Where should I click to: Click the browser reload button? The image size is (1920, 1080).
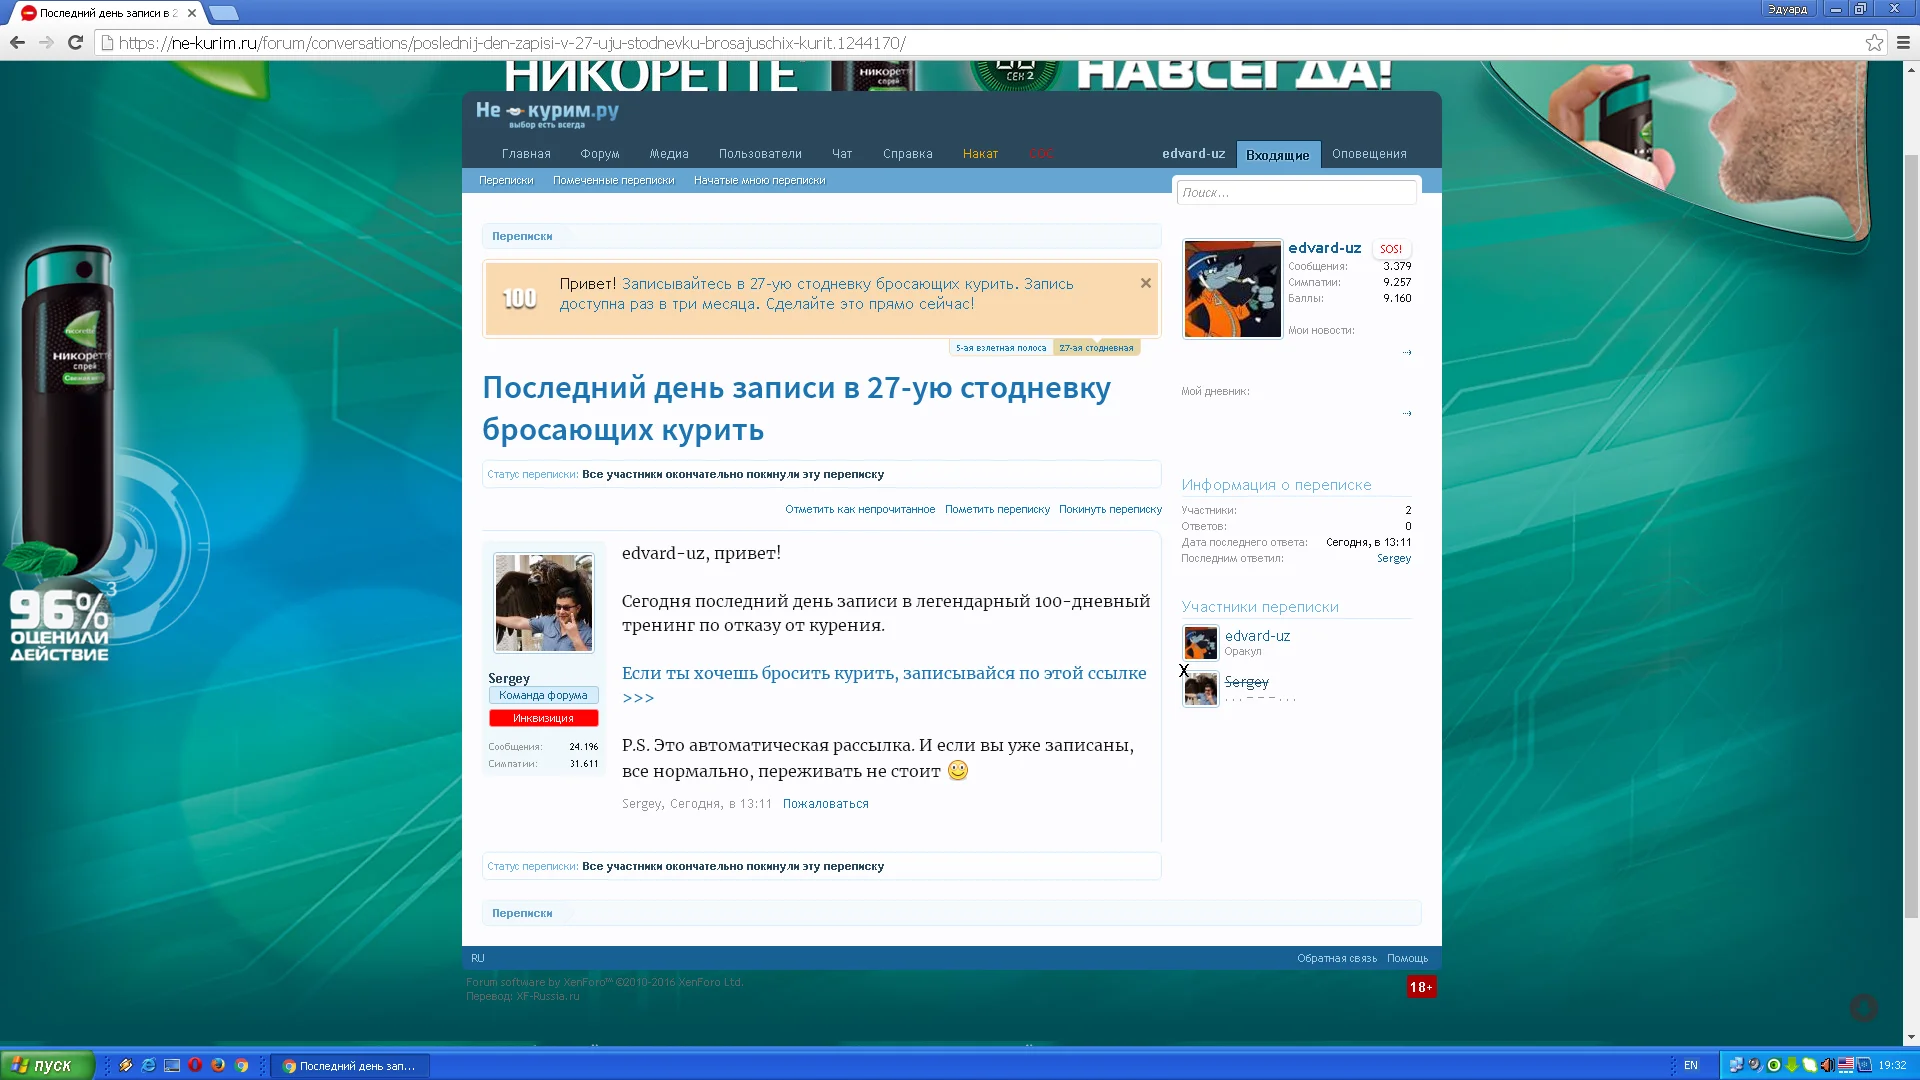click(75, 42)
